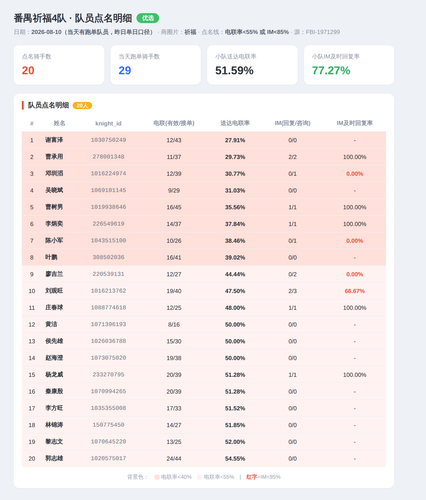The width and height of the screenshot is (426, 500).
Task: Open the 当天跑单骑手数 card showing 29
Action: pos(156,65)
